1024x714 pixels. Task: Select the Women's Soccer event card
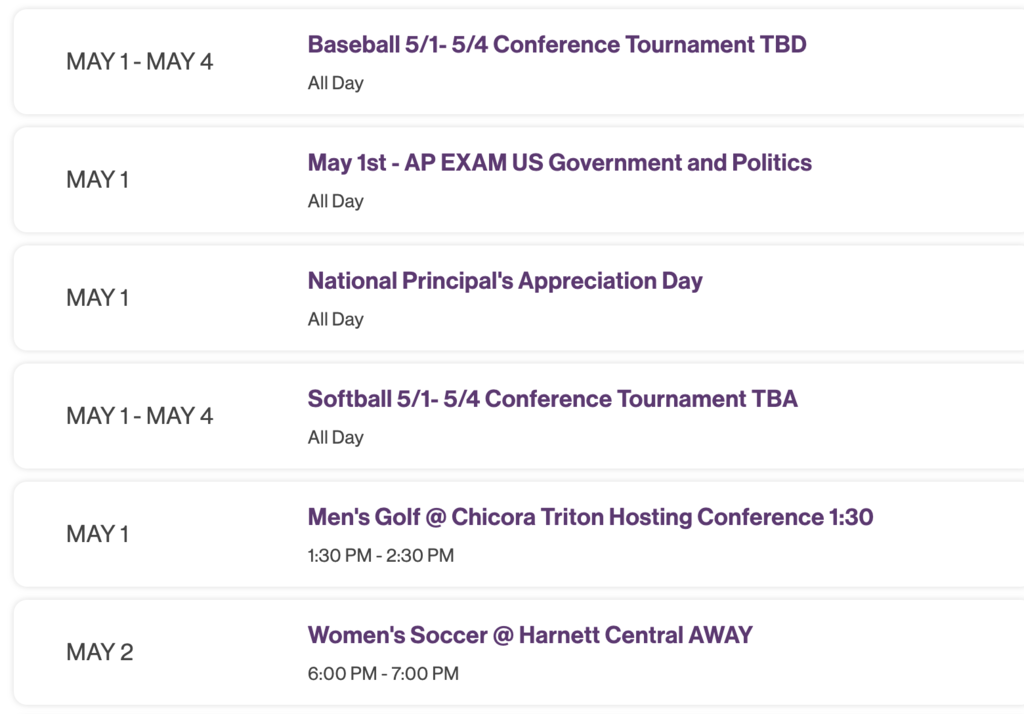point(512,652)
